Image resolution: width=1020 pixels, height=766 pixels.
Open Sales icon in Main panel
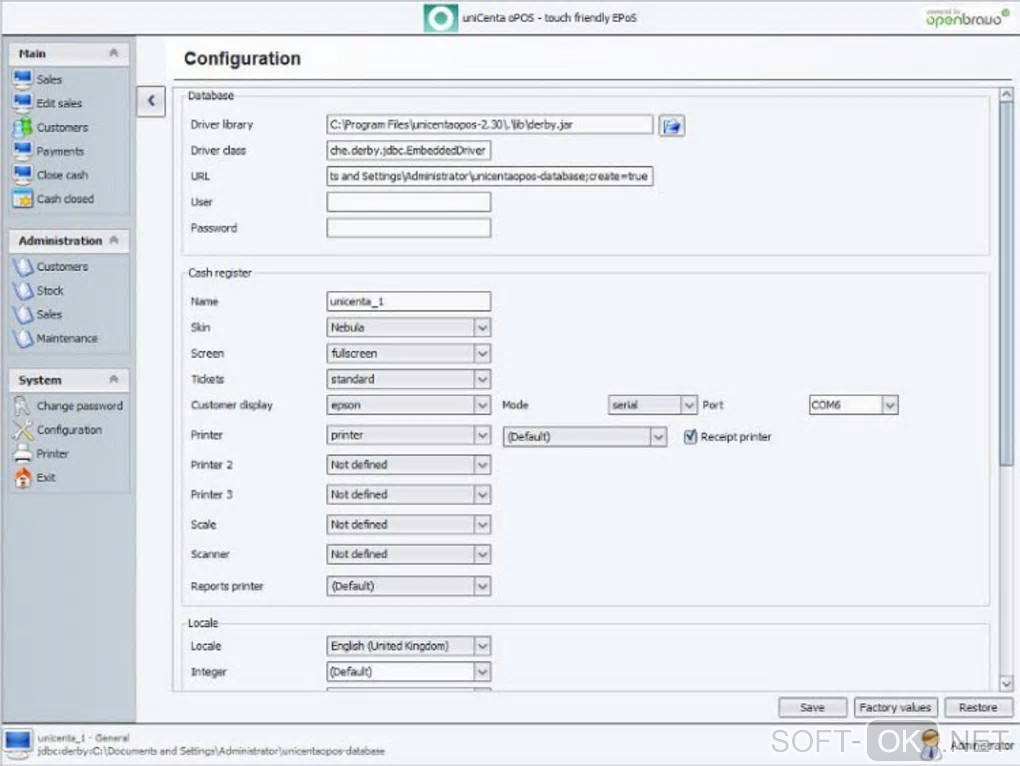point(22,79)
